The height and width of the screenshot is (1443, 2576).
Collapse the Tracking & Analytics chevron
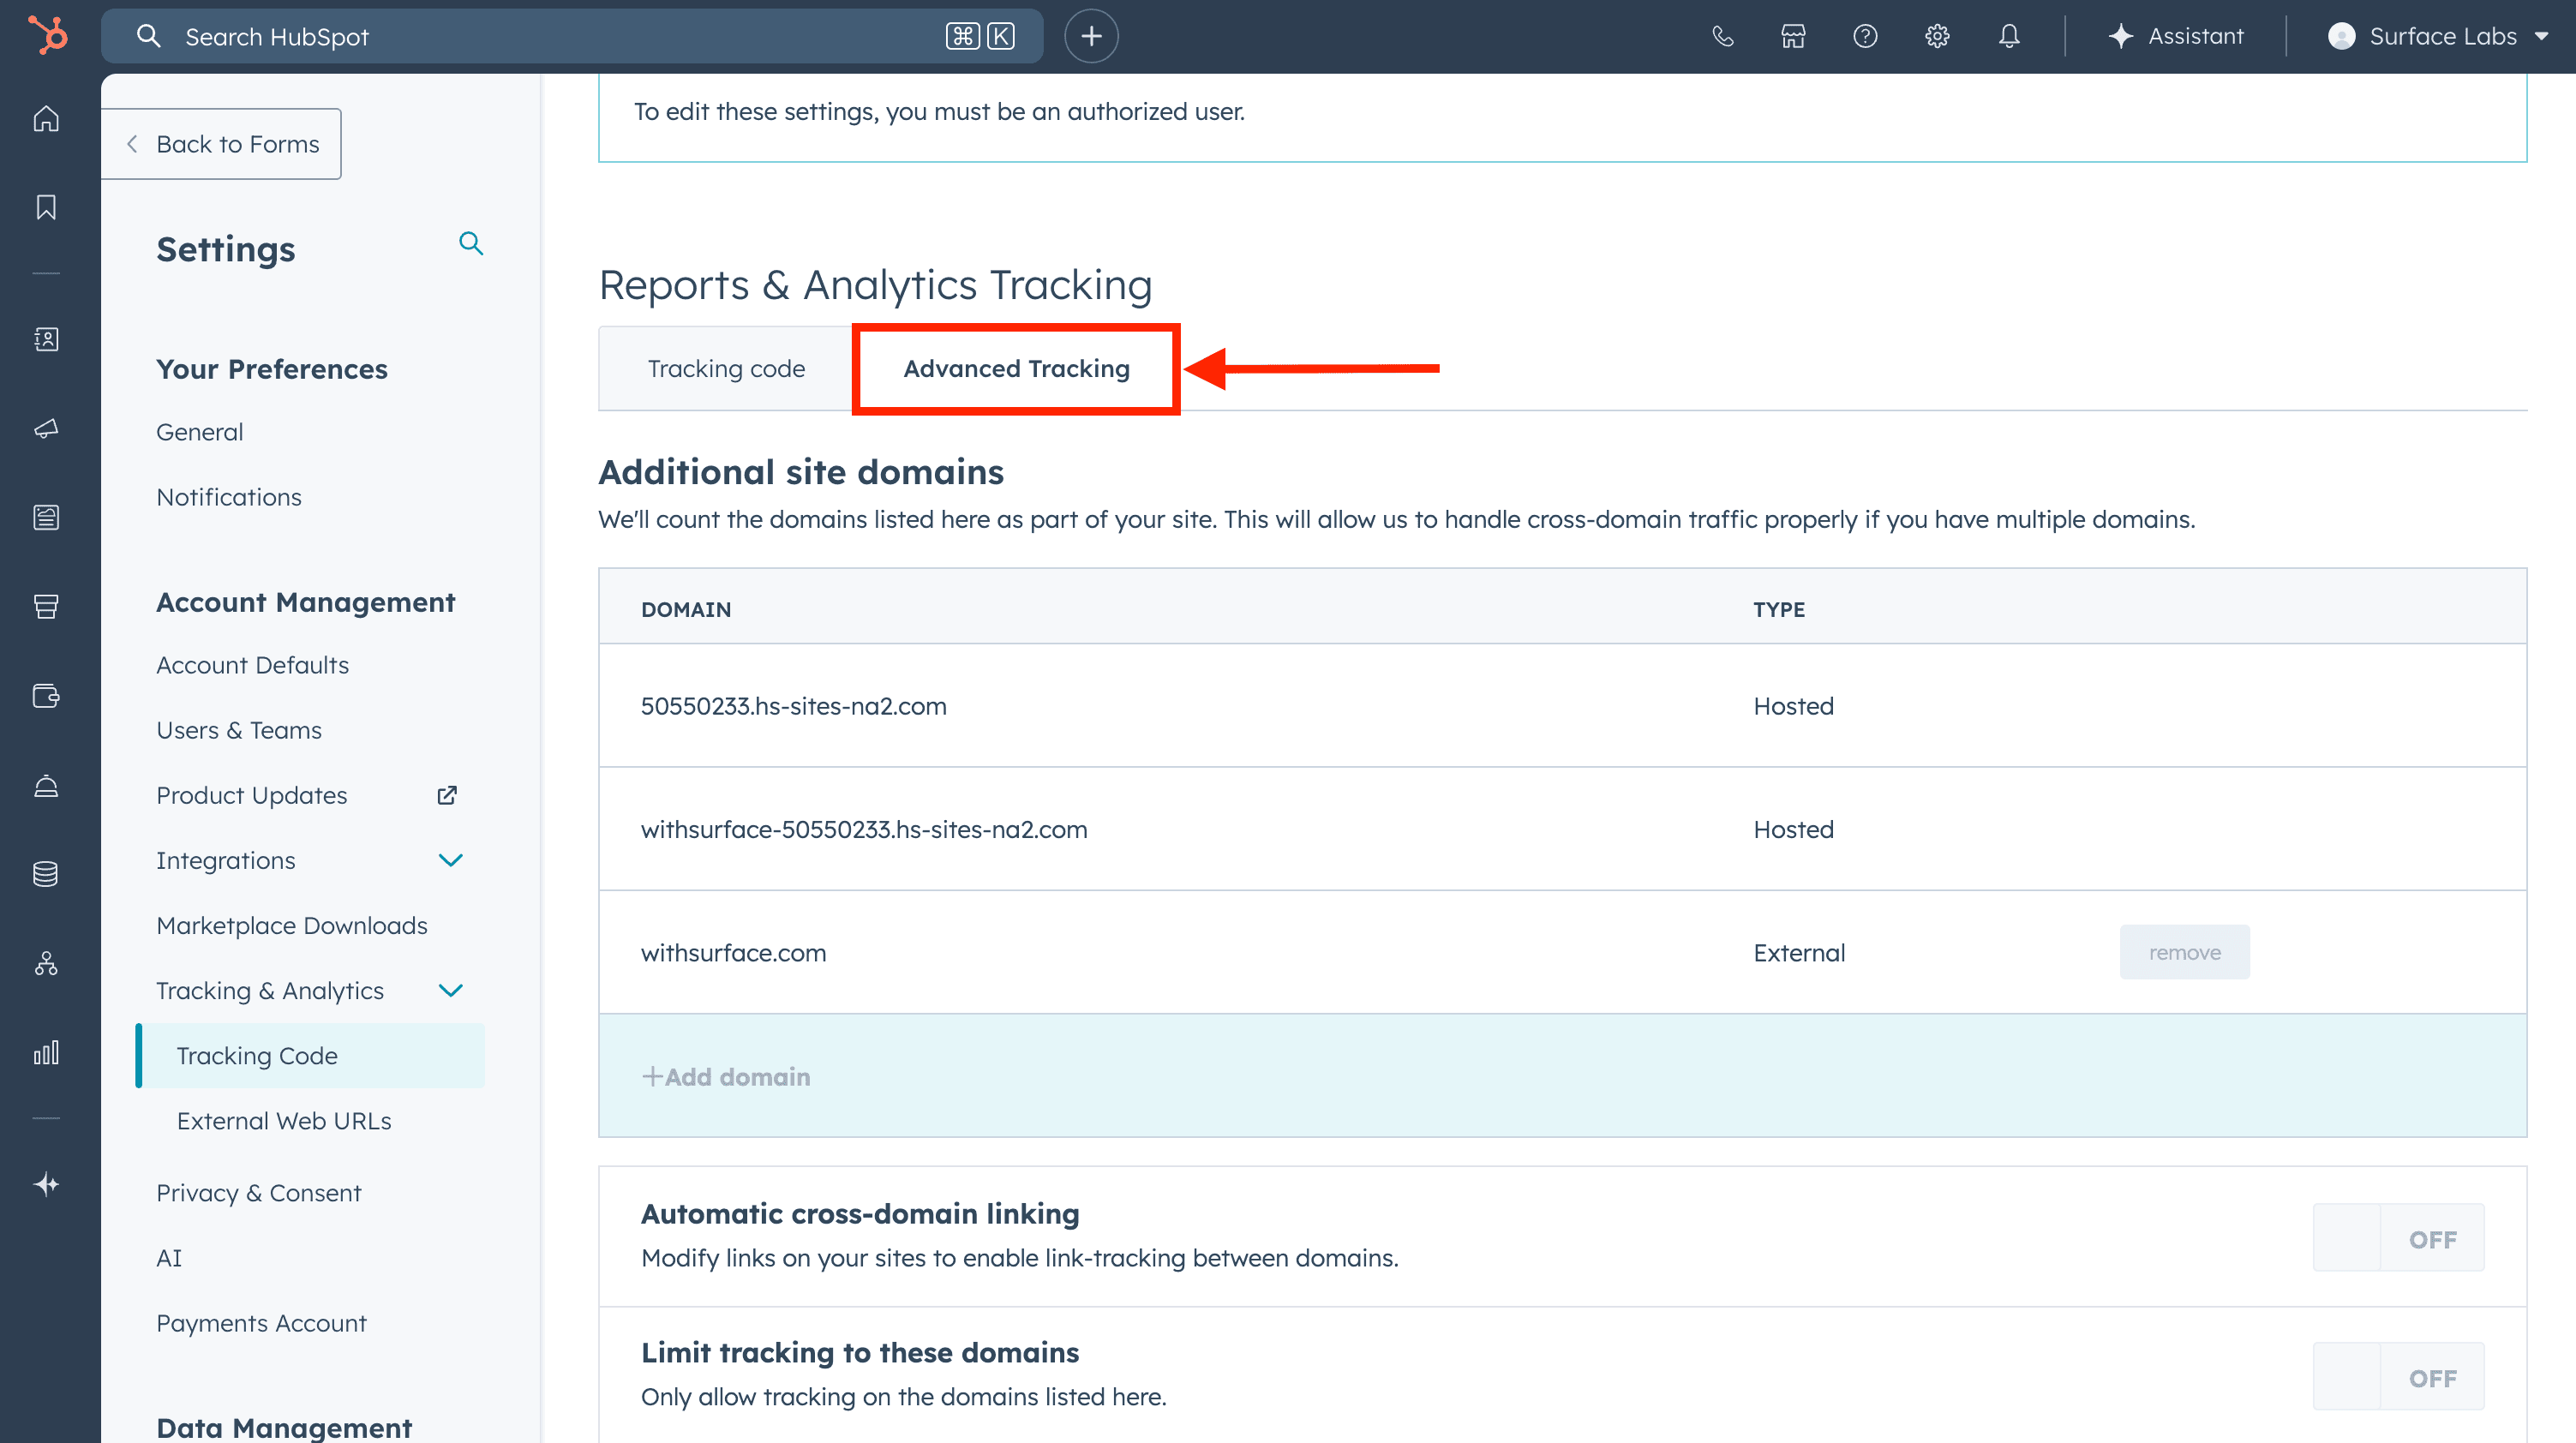click(x=451, y=990)
